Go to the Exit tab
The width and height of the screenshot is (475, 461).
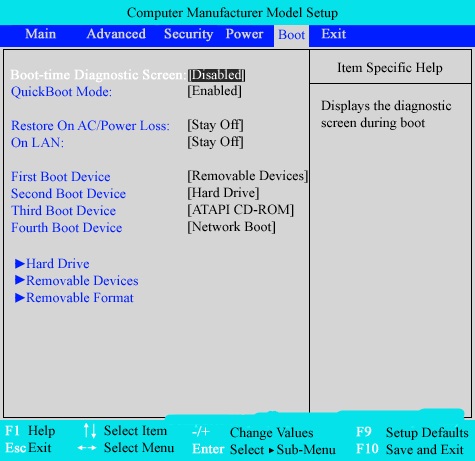coord(334,34)
